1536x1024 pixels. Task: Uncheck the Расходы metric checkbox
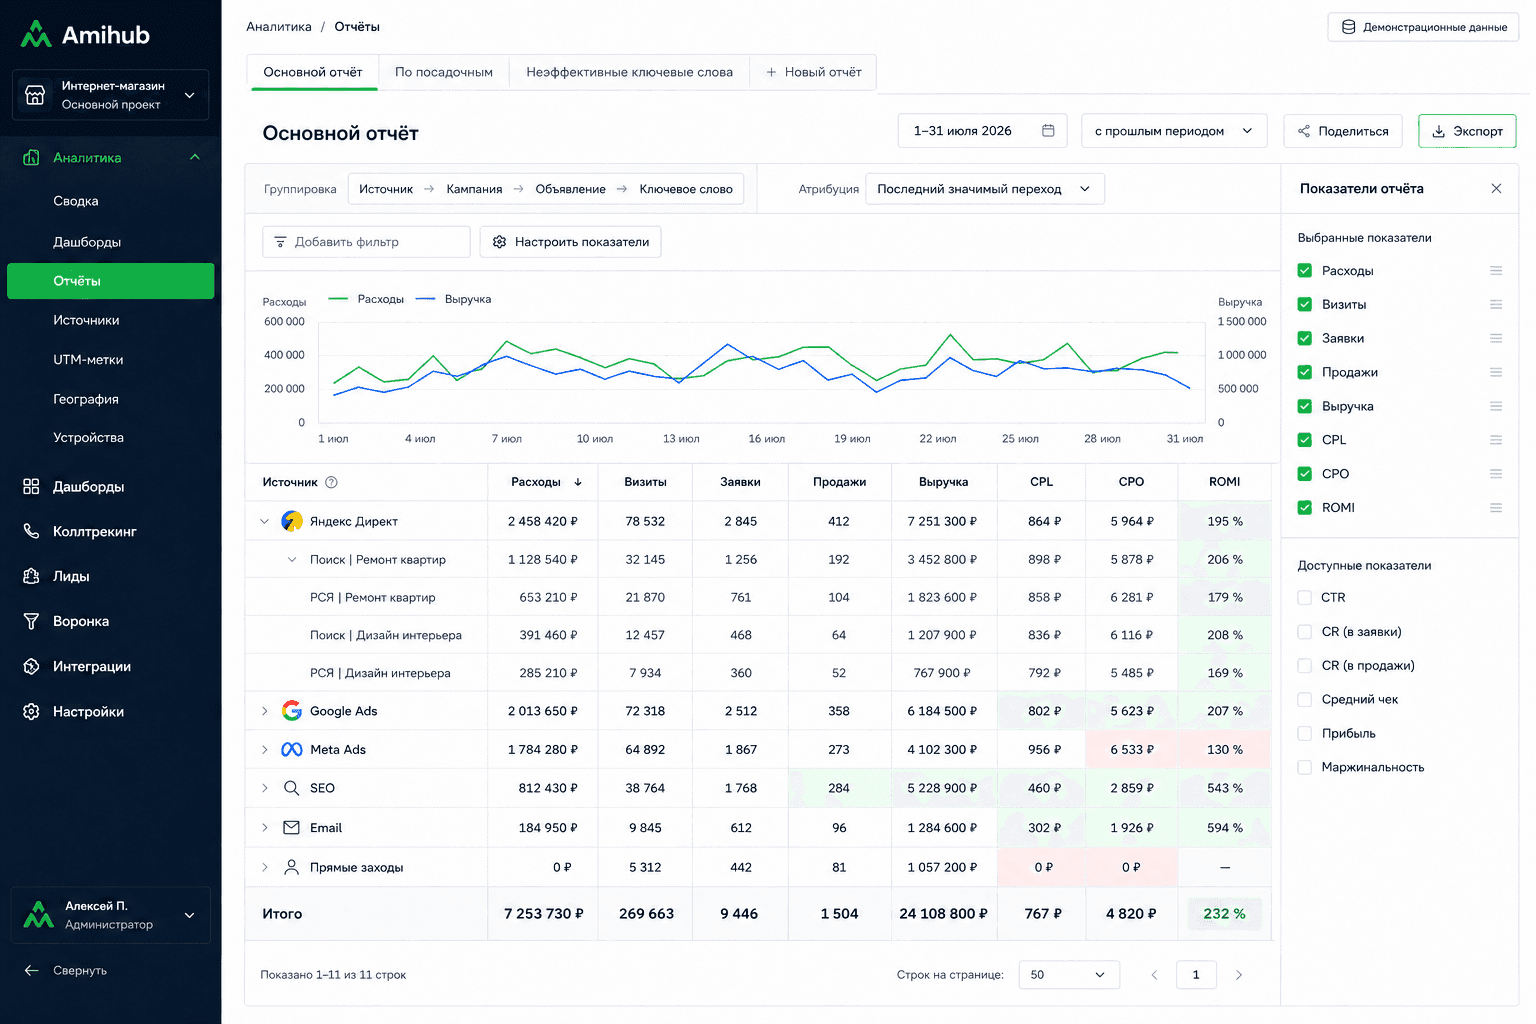click(1304, 271)
